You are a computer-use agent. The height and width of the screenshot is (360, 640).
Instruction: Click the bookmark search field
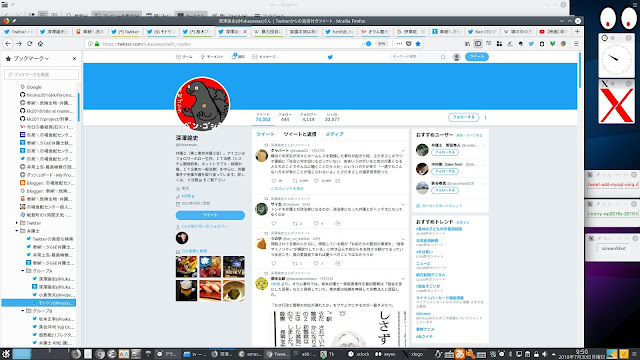pos(41,74)
